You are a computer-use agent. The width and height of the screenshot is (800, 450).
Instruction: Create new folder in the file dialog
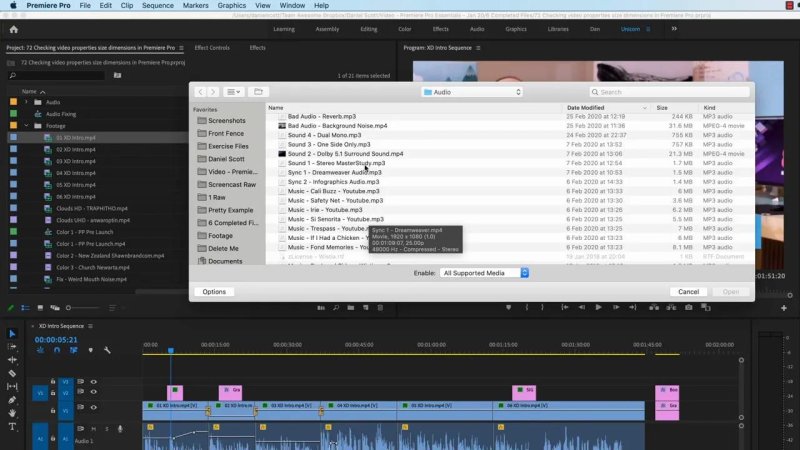pos(258,92)
